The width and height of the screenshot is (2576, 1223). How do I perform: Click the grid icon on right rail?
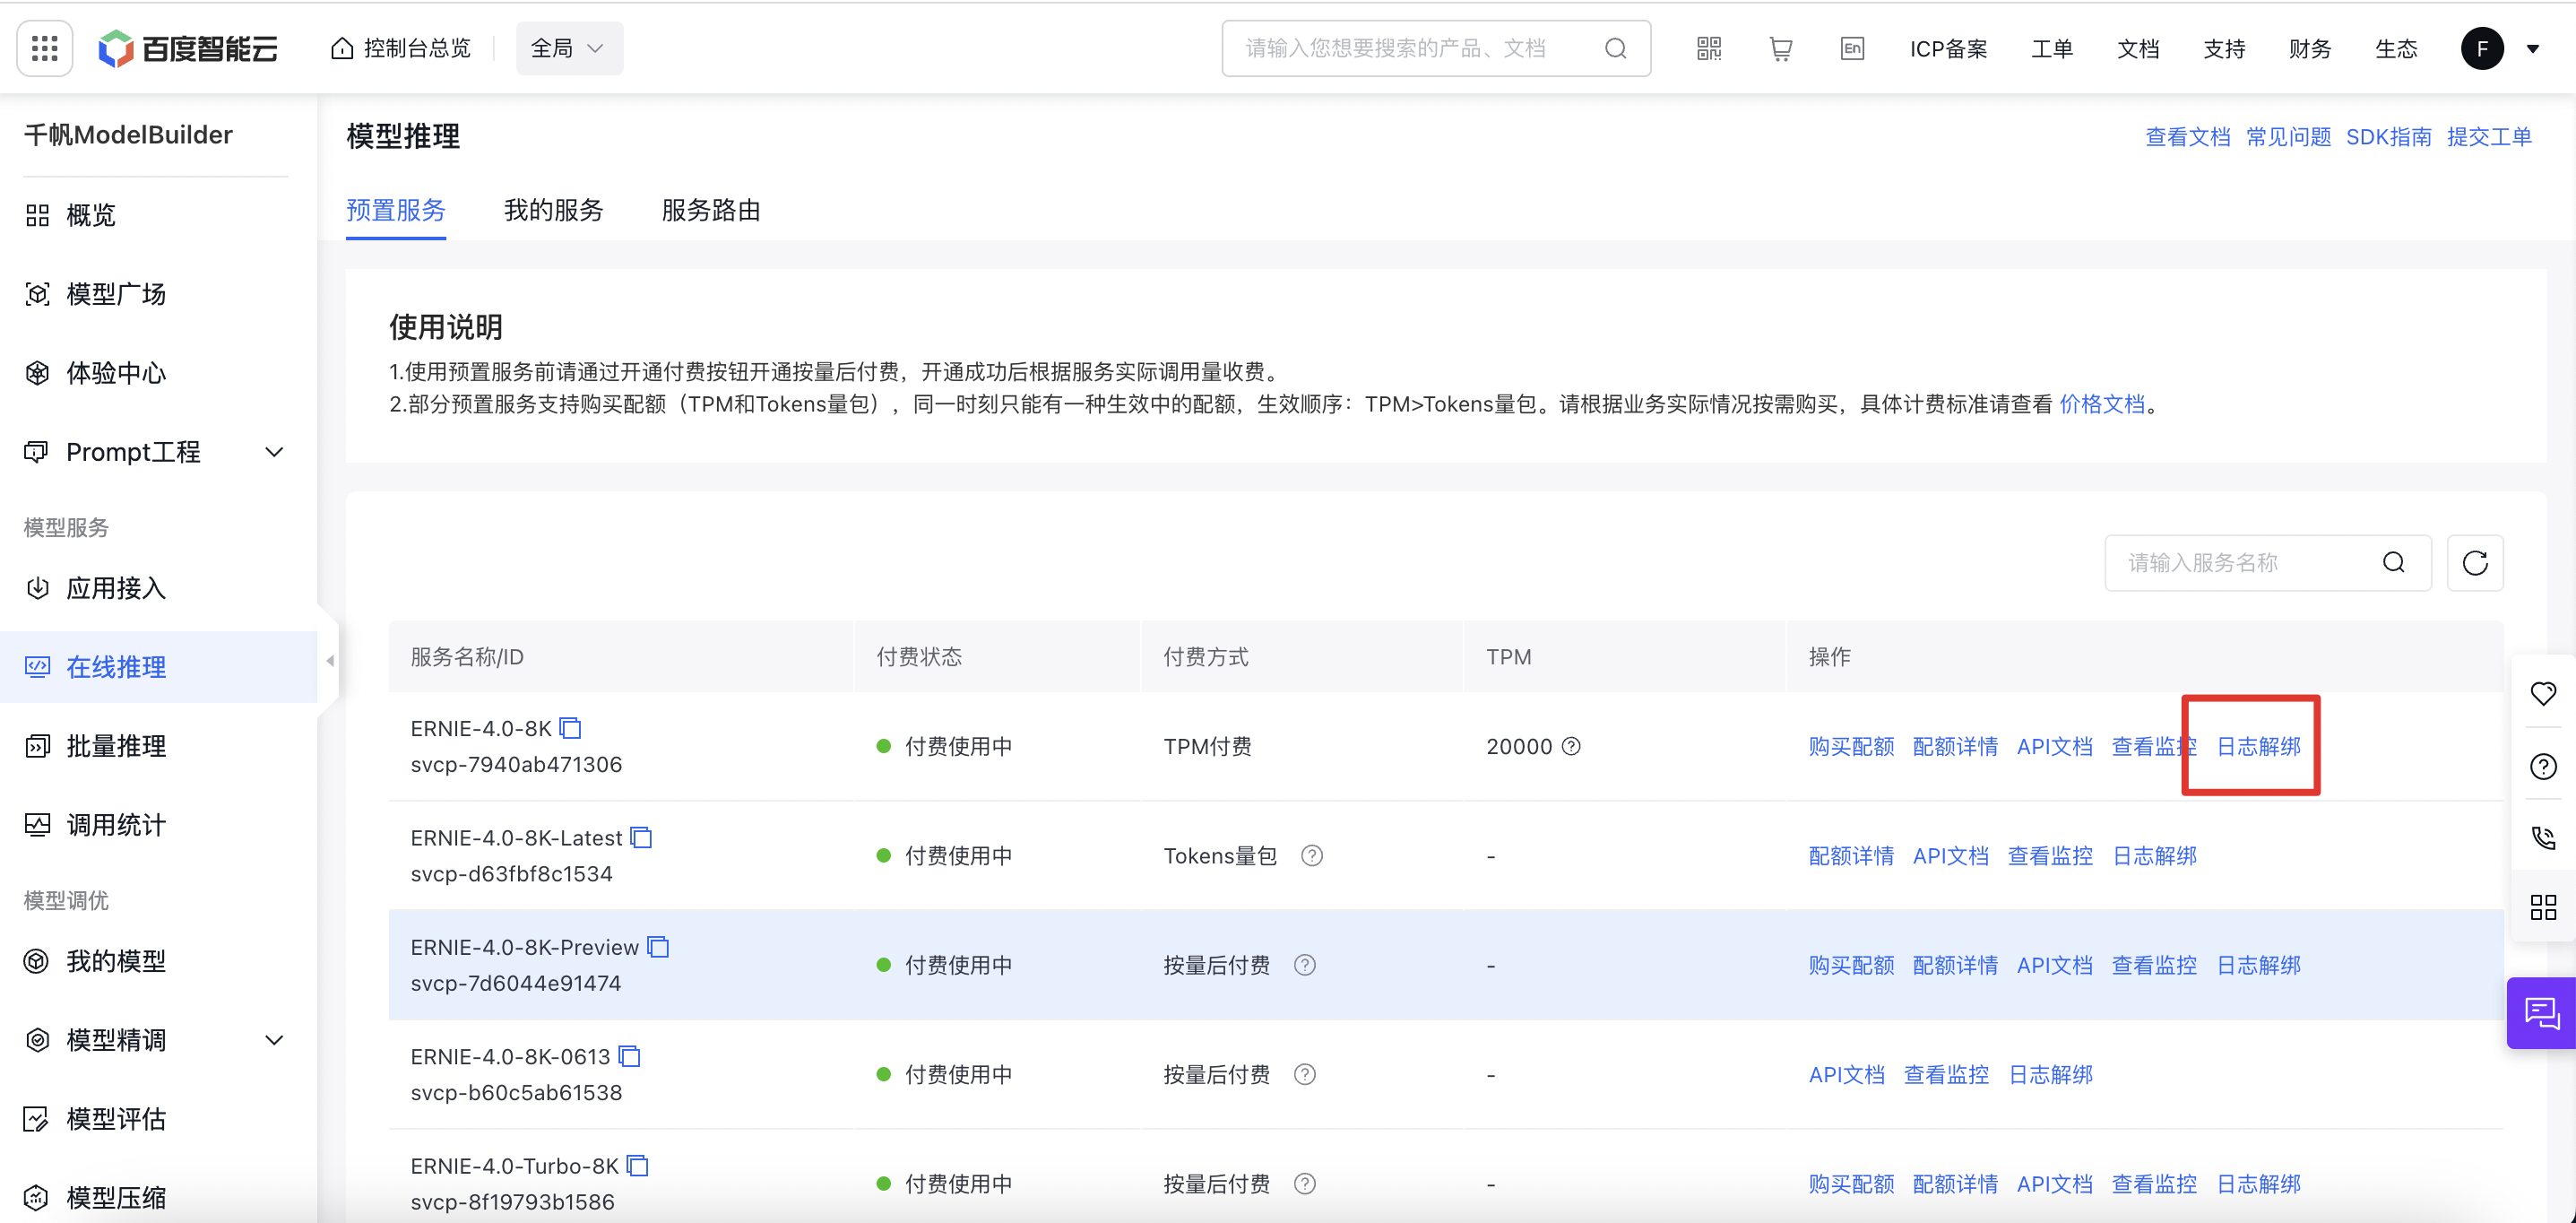(2543, 907)
